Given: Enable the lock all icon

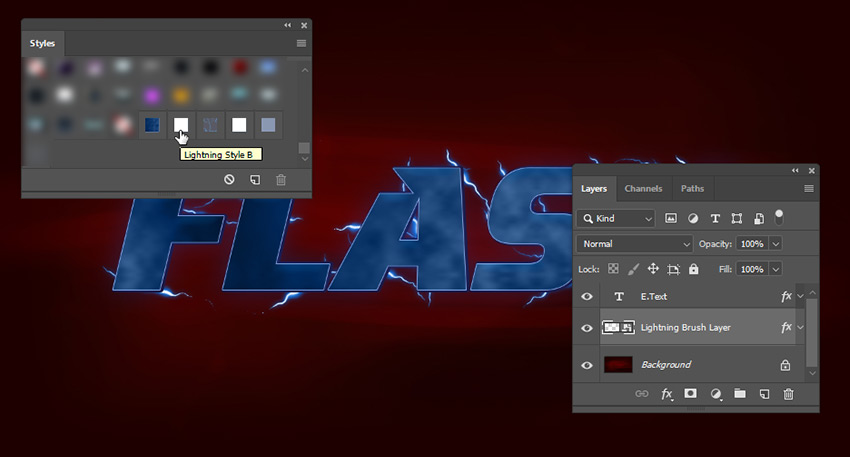Looking at the screenshot, I should click(x=696, y=269).
